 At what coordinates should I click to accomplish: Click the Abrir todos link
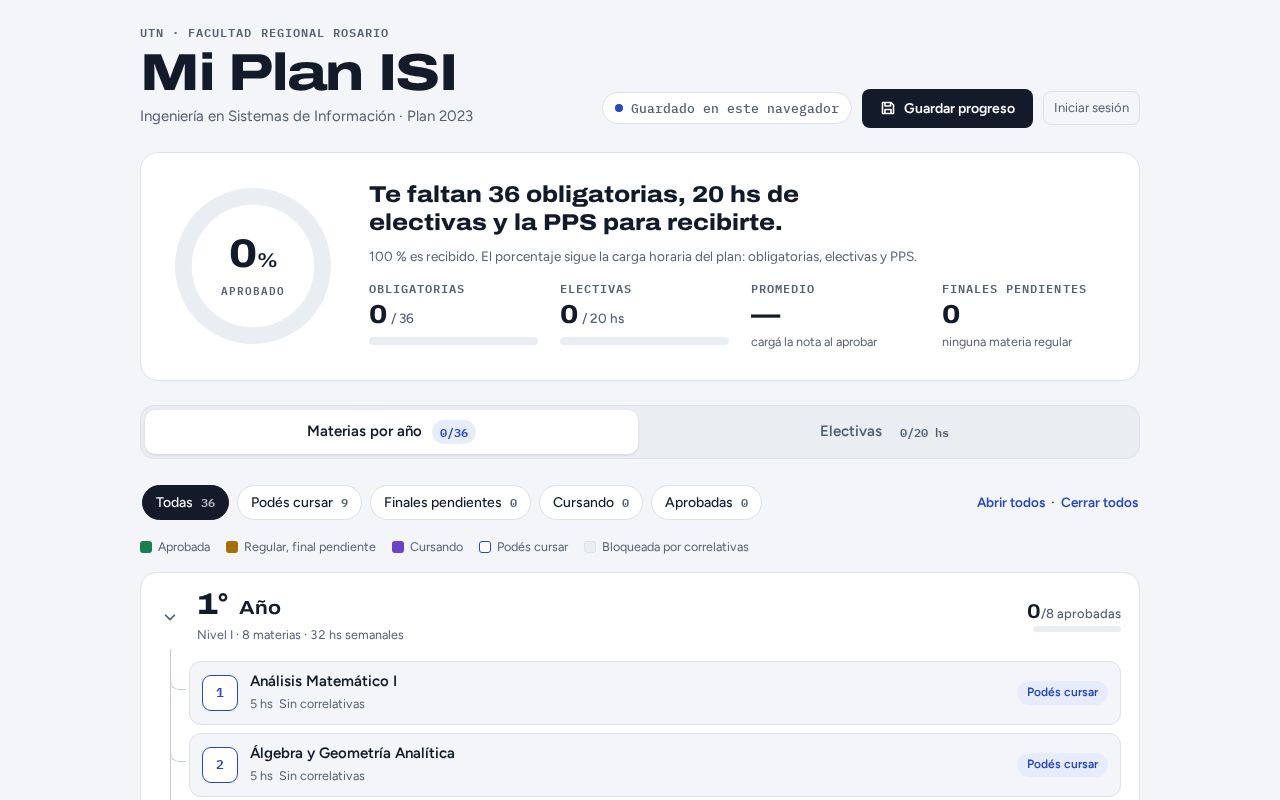pos(1011,503)
